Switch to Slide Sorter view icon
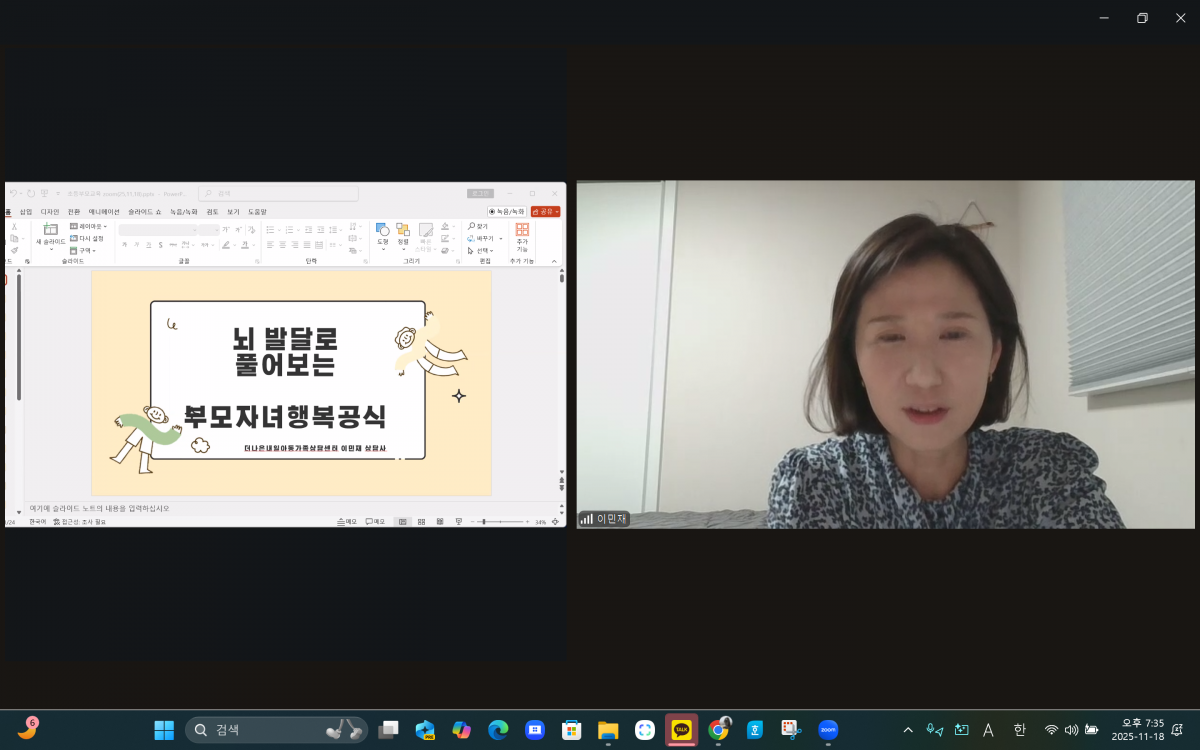1200x750 pixels. point(422,522)
